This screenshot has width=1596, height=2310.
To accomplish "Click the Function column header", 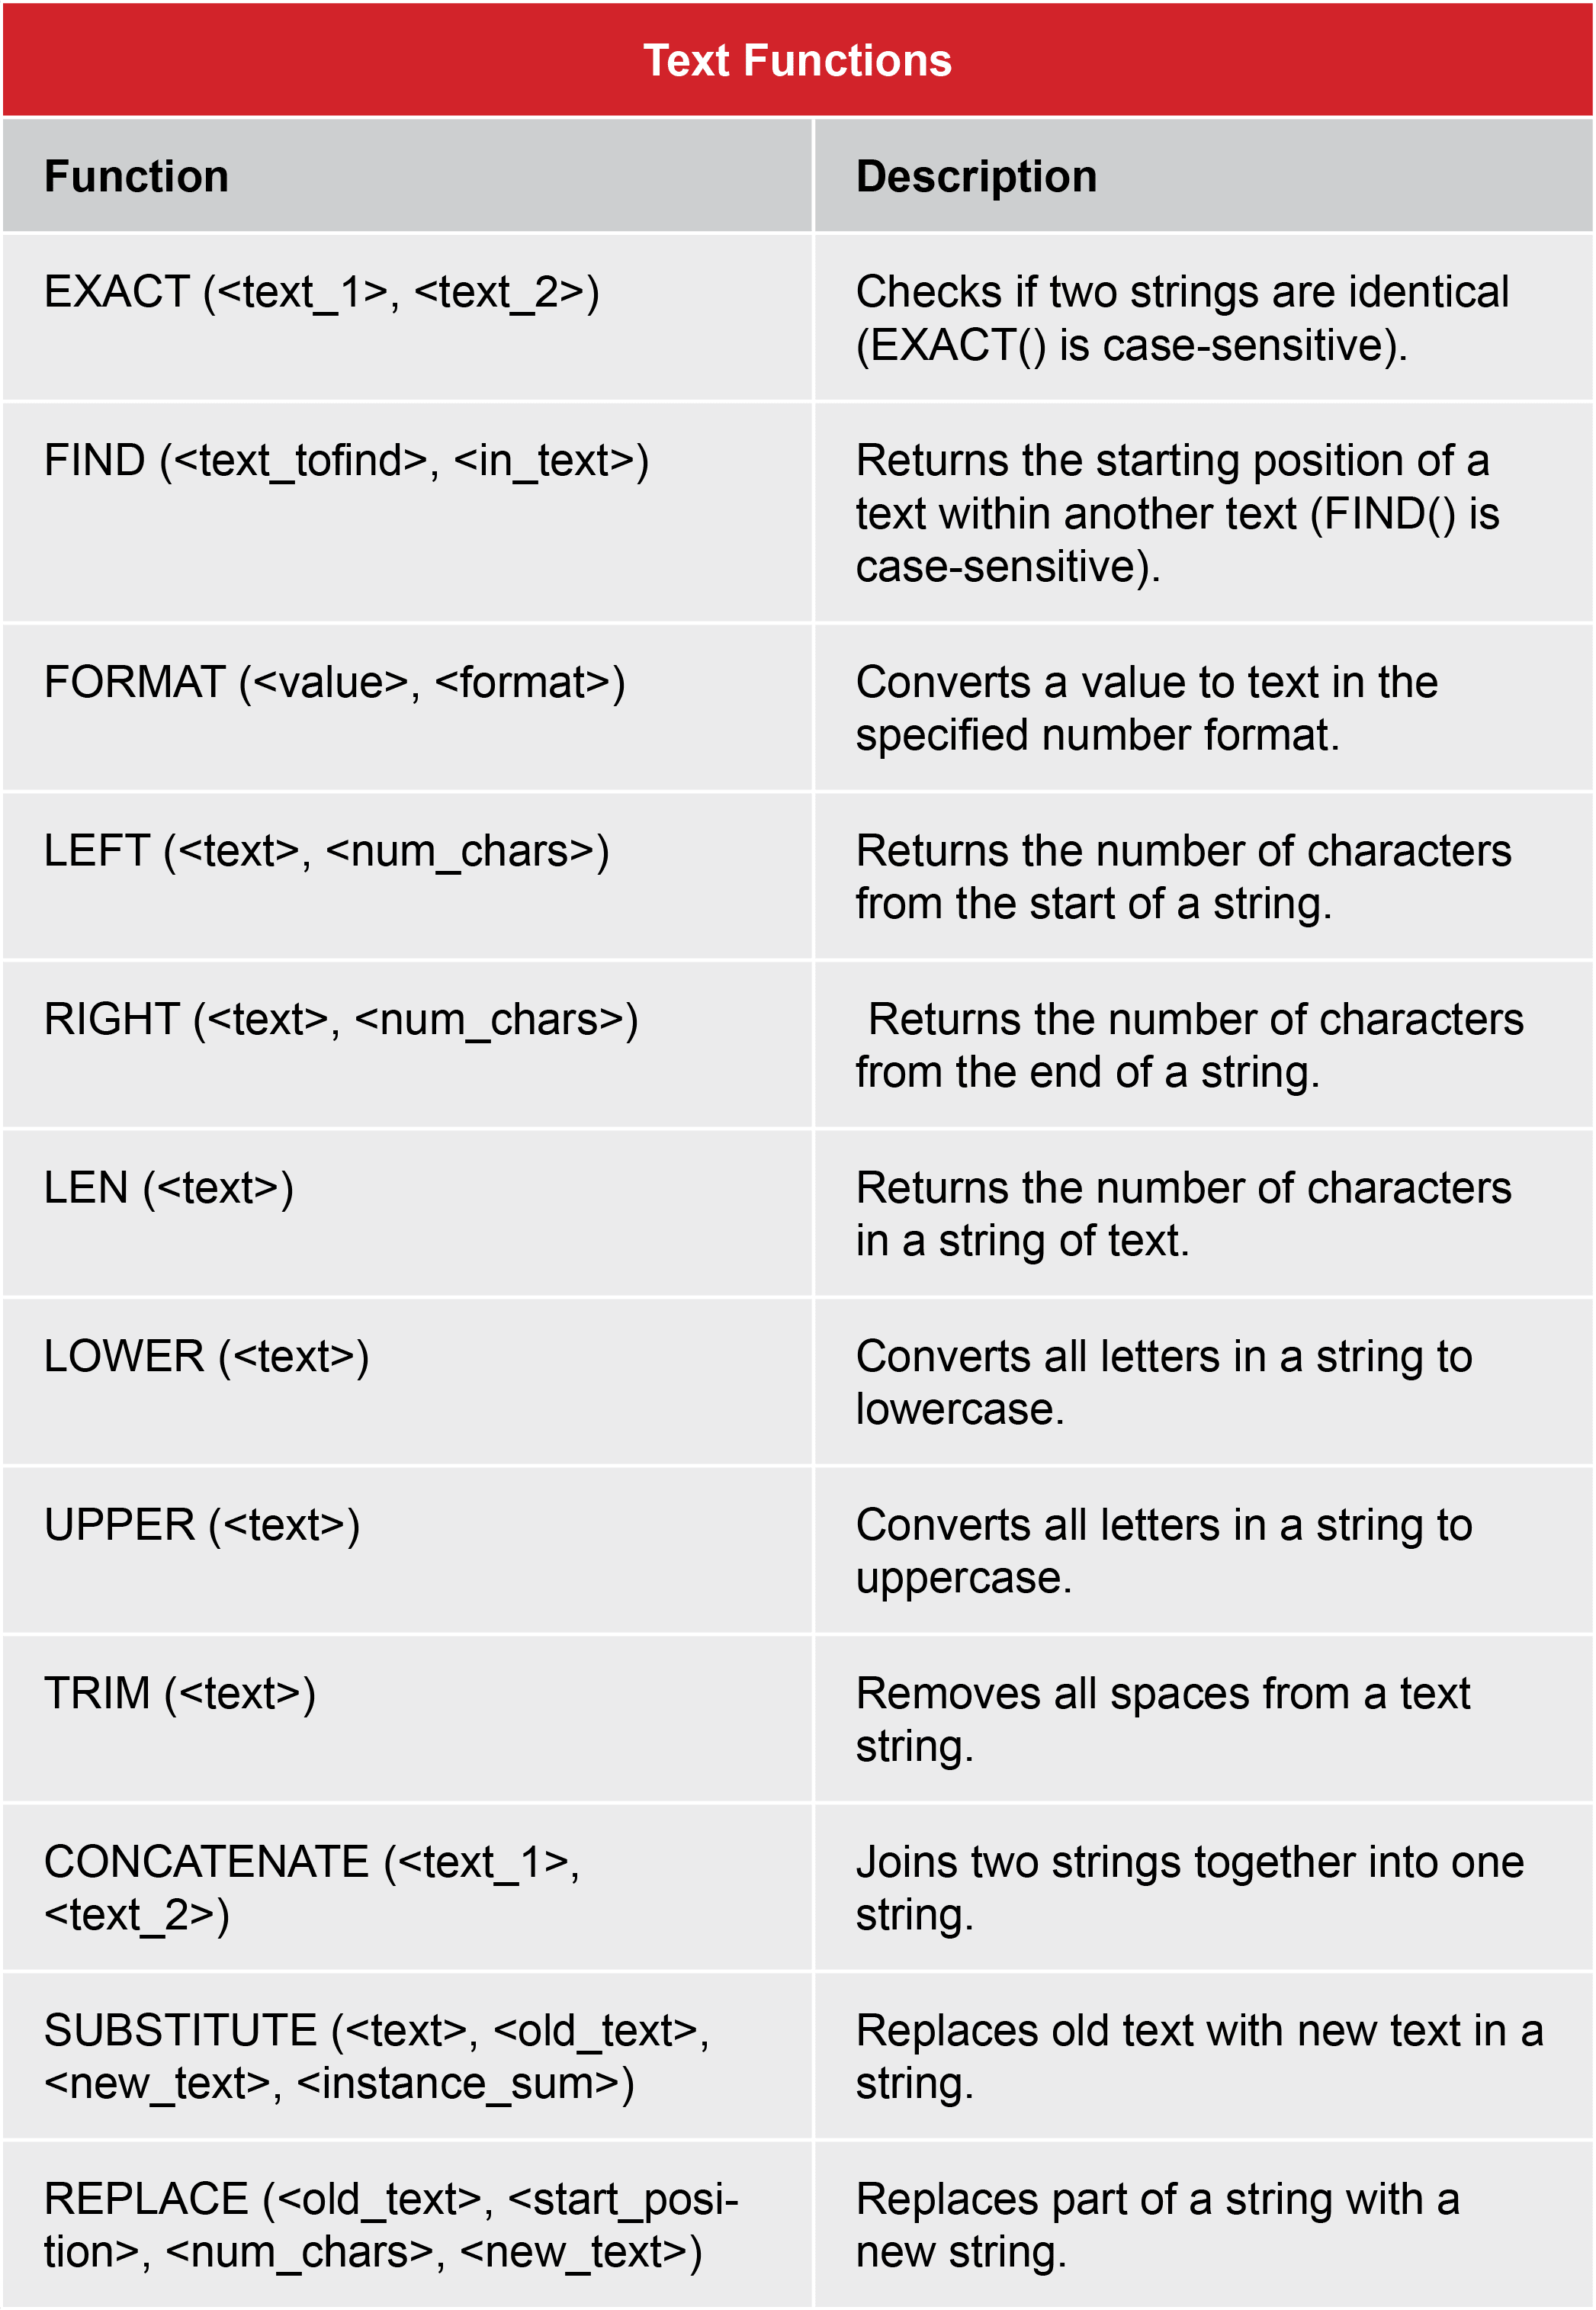I will [x=137, y=177].
